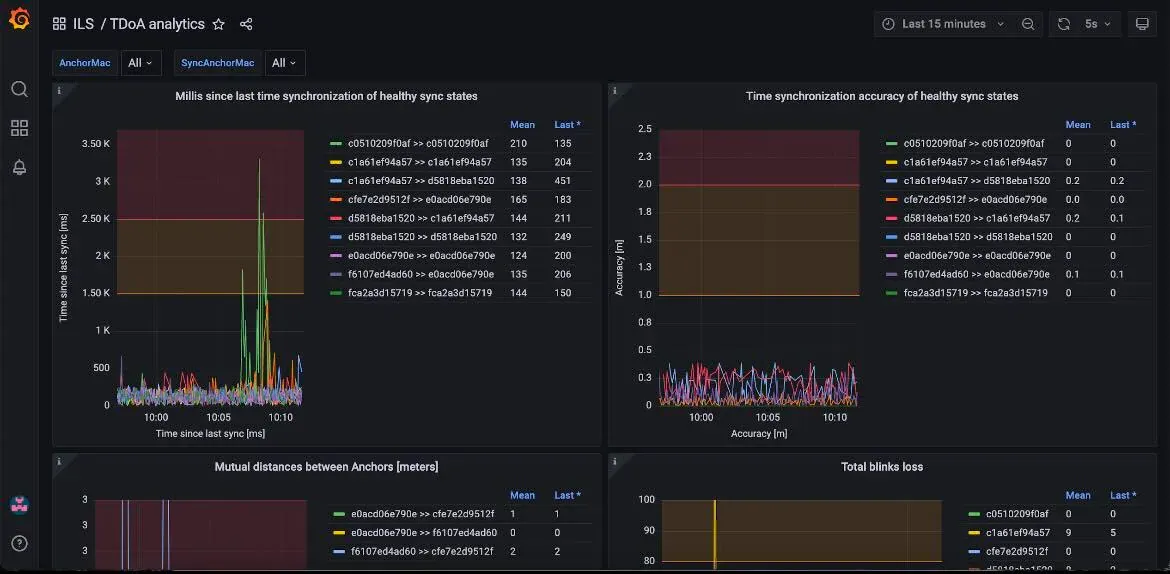Open the Last 15 minutes time picker

pos(944,24)
